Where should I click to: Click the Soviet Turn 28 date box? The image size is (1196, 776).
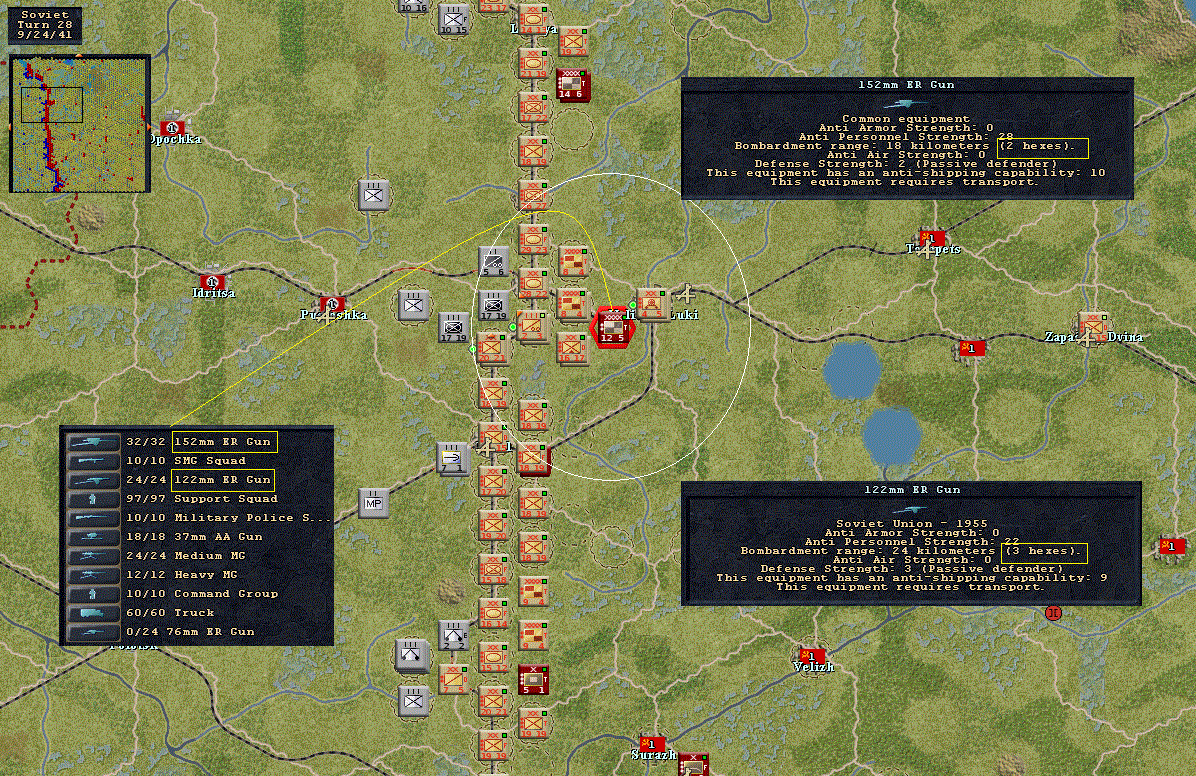[x=44, y=24]
